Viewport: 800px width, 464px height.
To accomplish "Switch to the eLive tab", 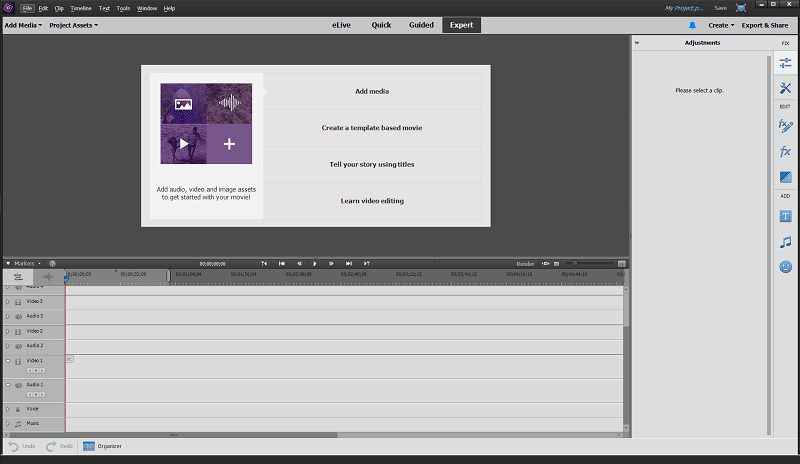I will 341,25.
